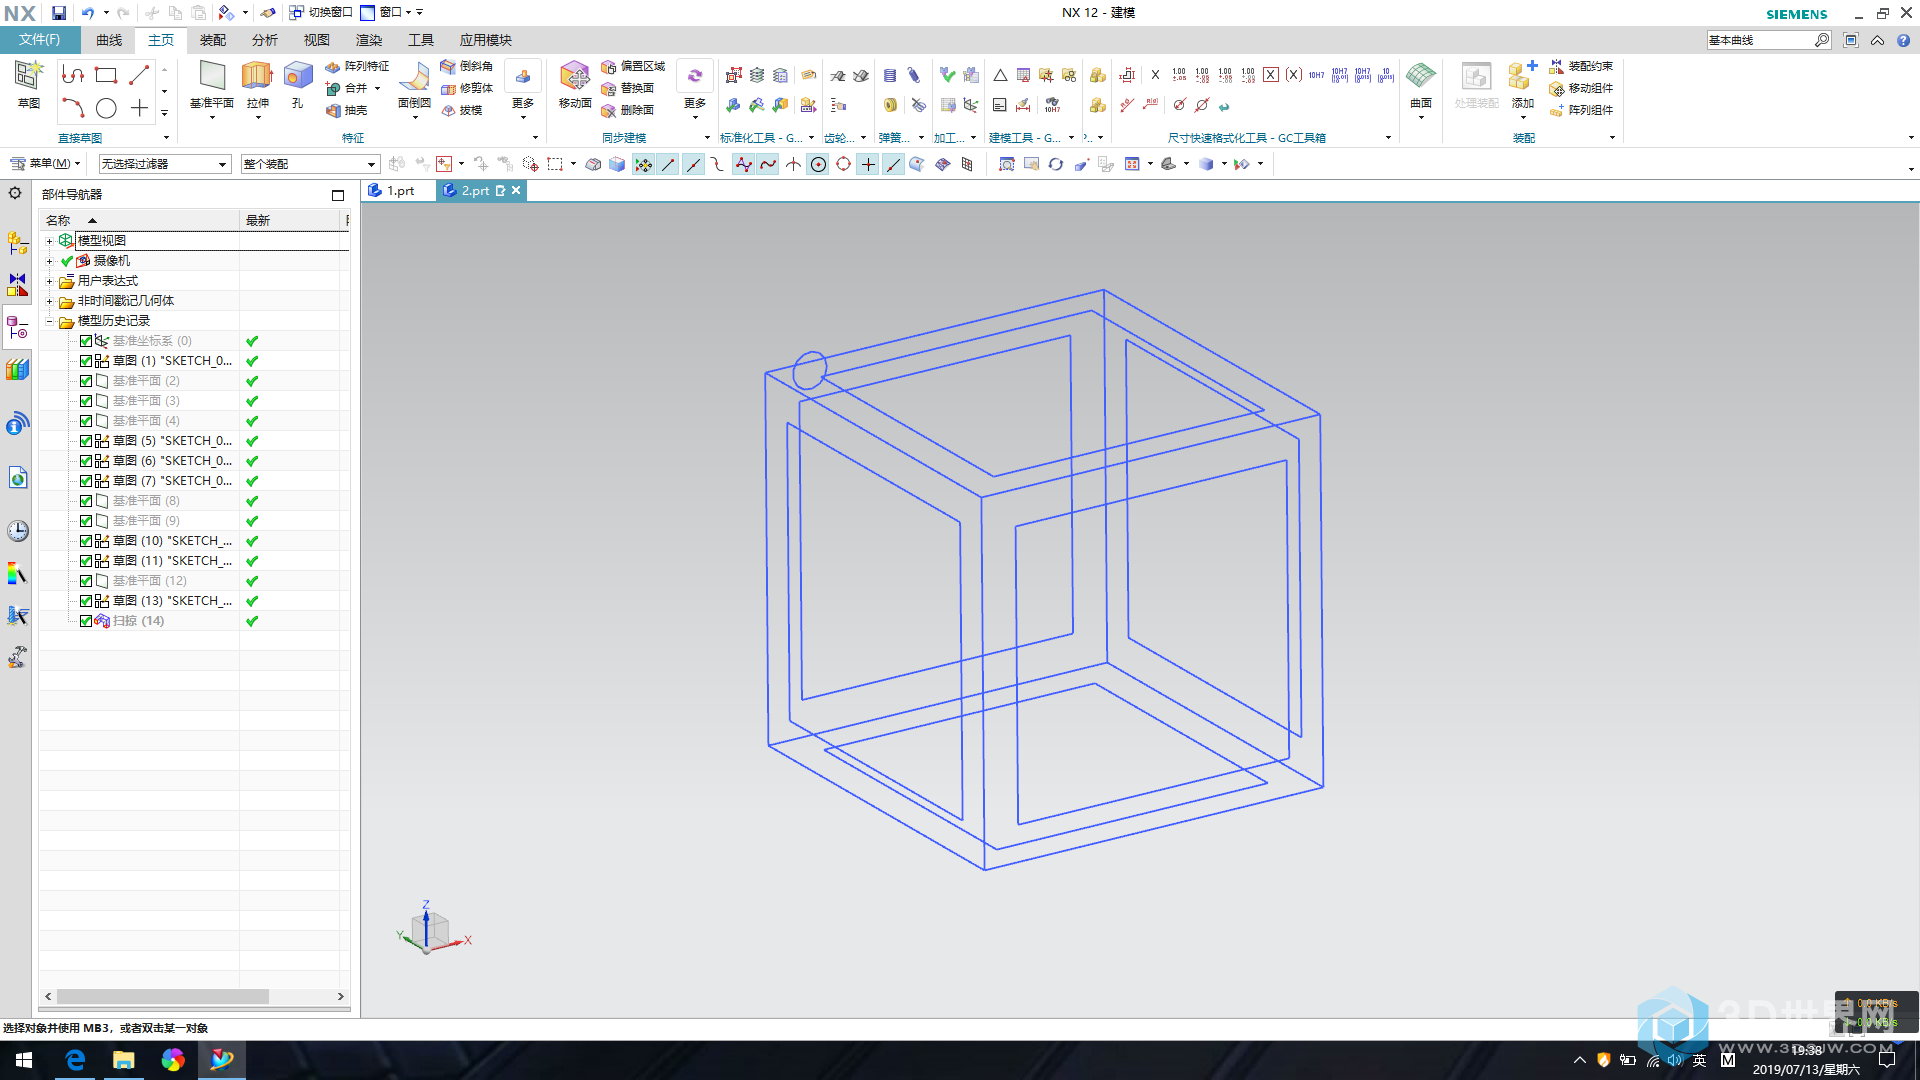Click the 删除面 delete face icon
The image size is (1920, 1080).
pos(608,111)
